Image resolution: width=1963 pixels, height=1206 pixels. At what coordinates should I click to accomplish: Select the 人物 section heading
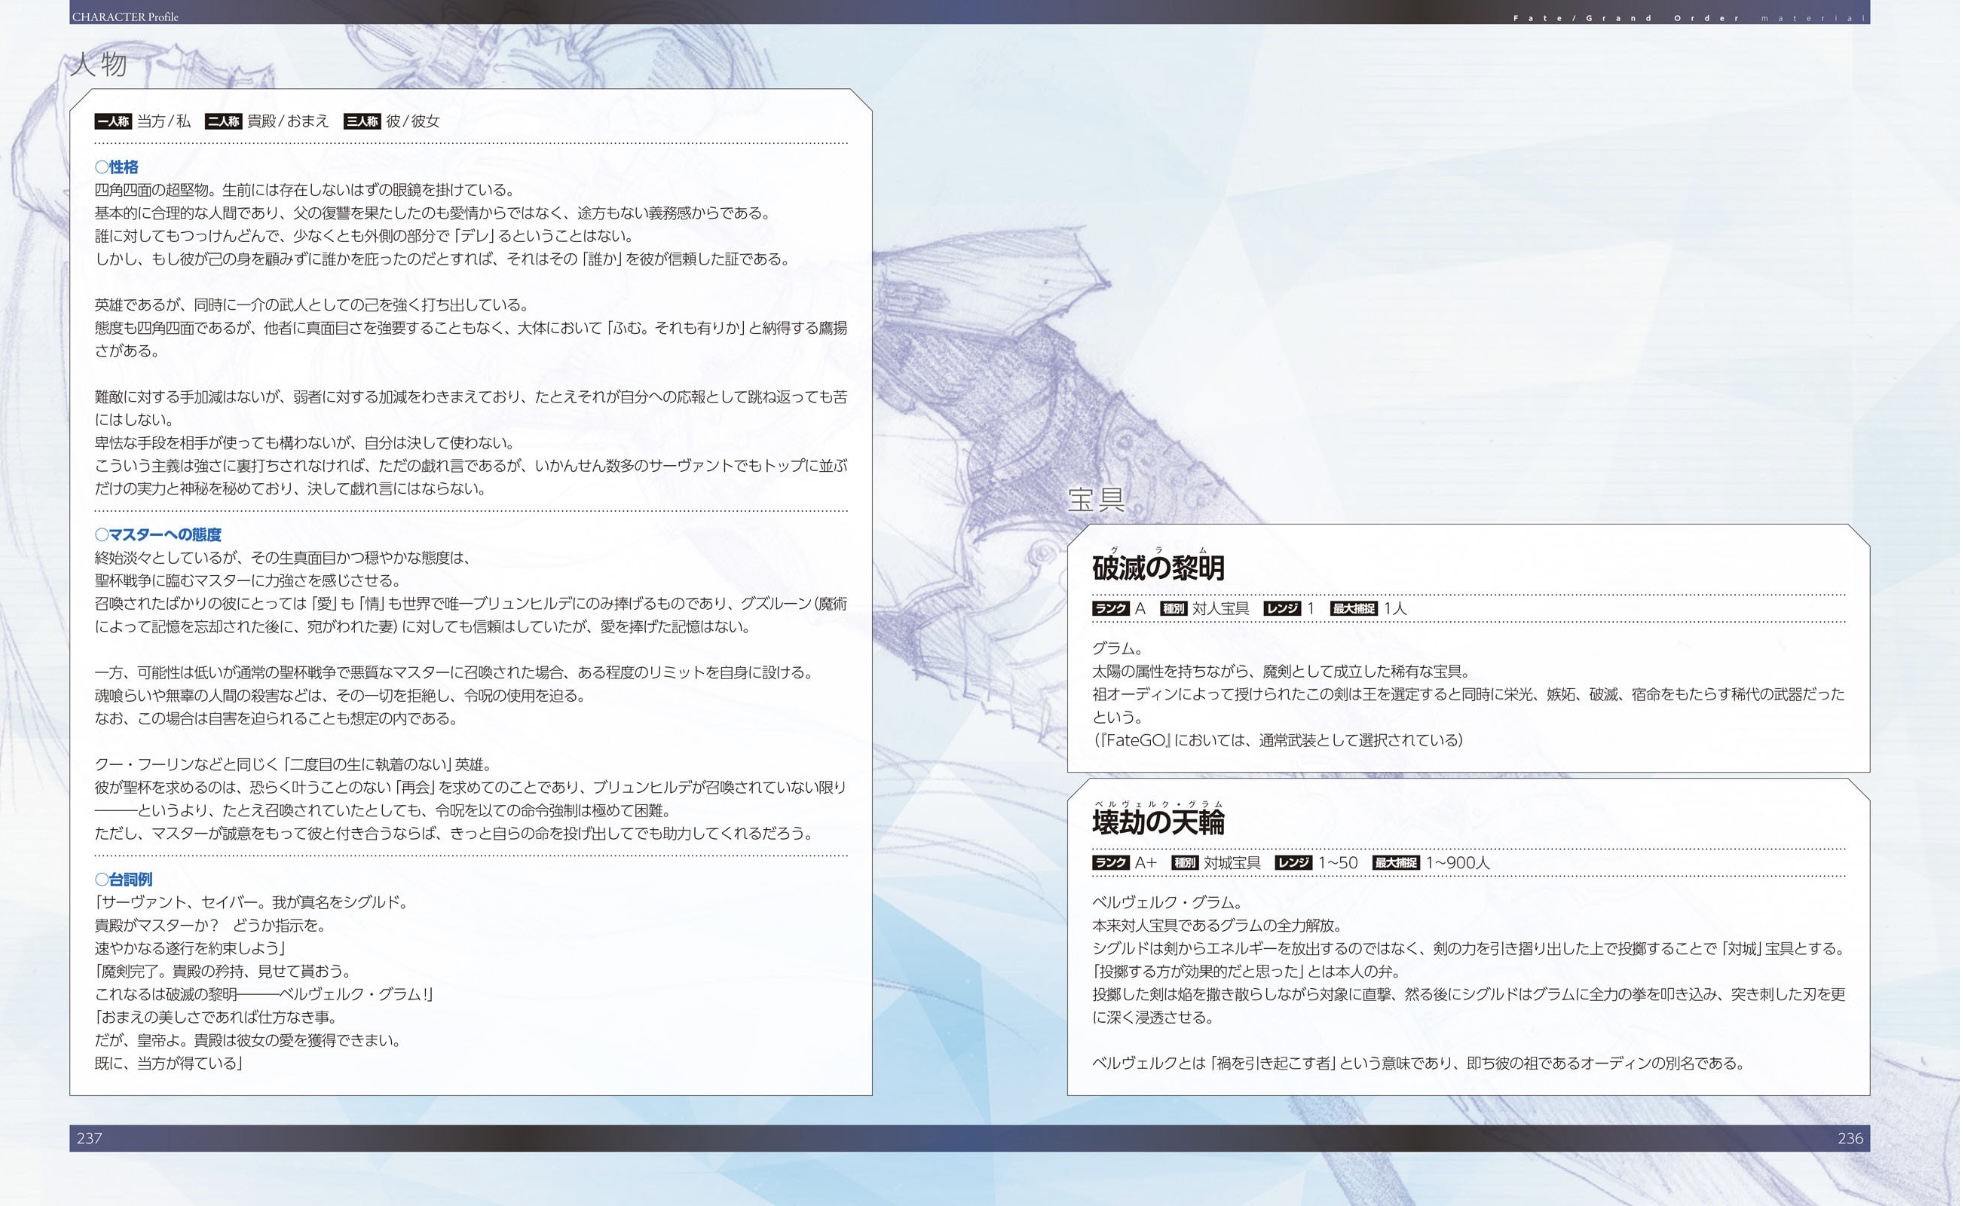[x=99, y=64]
